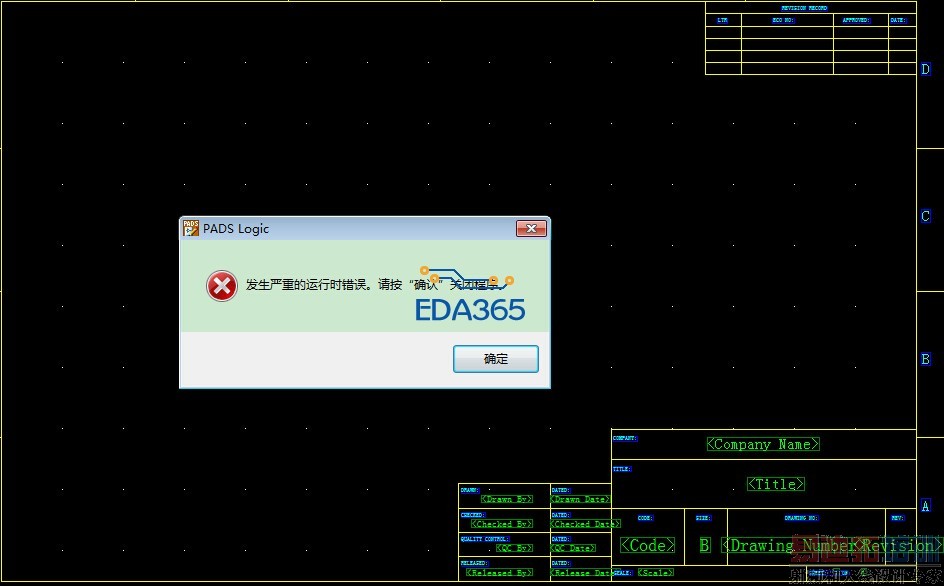Select the <QC By> field
This screenshot has width=944, height=586.
[x=515, y=548]
